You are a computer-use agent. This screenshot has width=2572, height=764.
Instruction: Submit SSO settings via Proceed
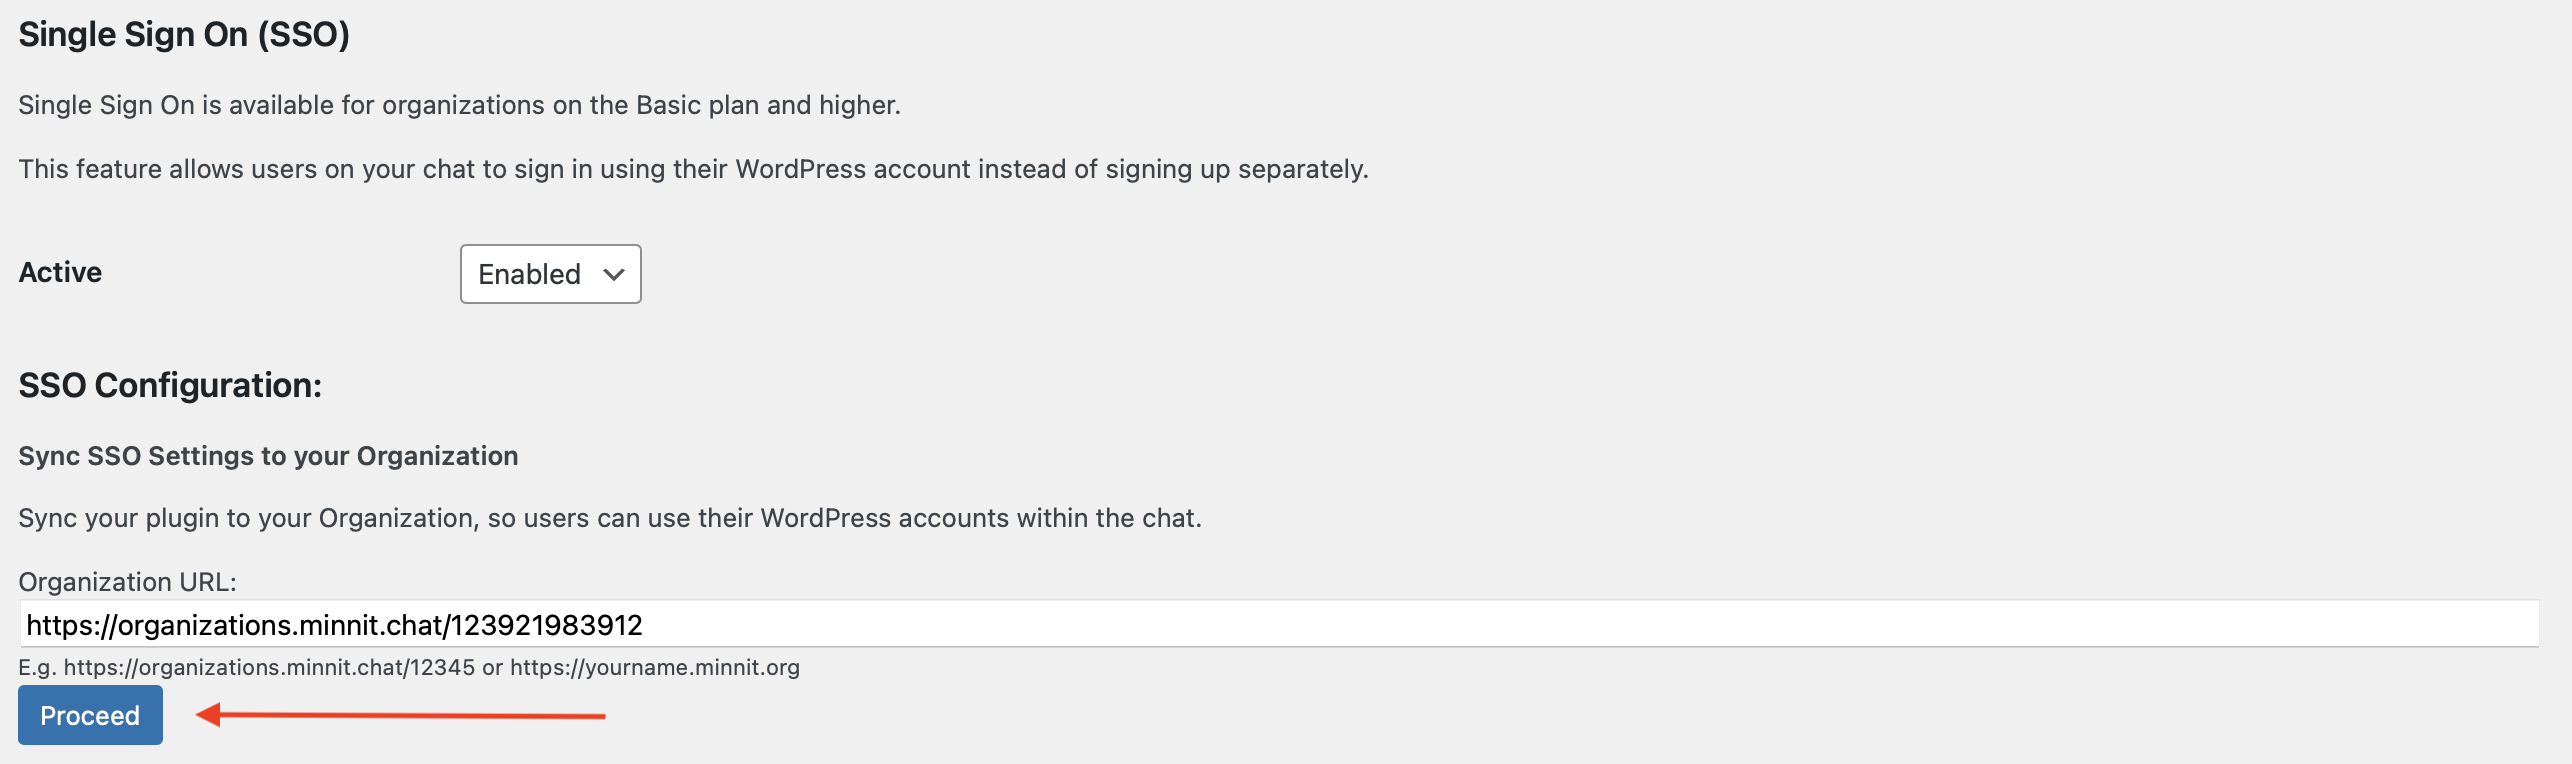pos(89,715)
